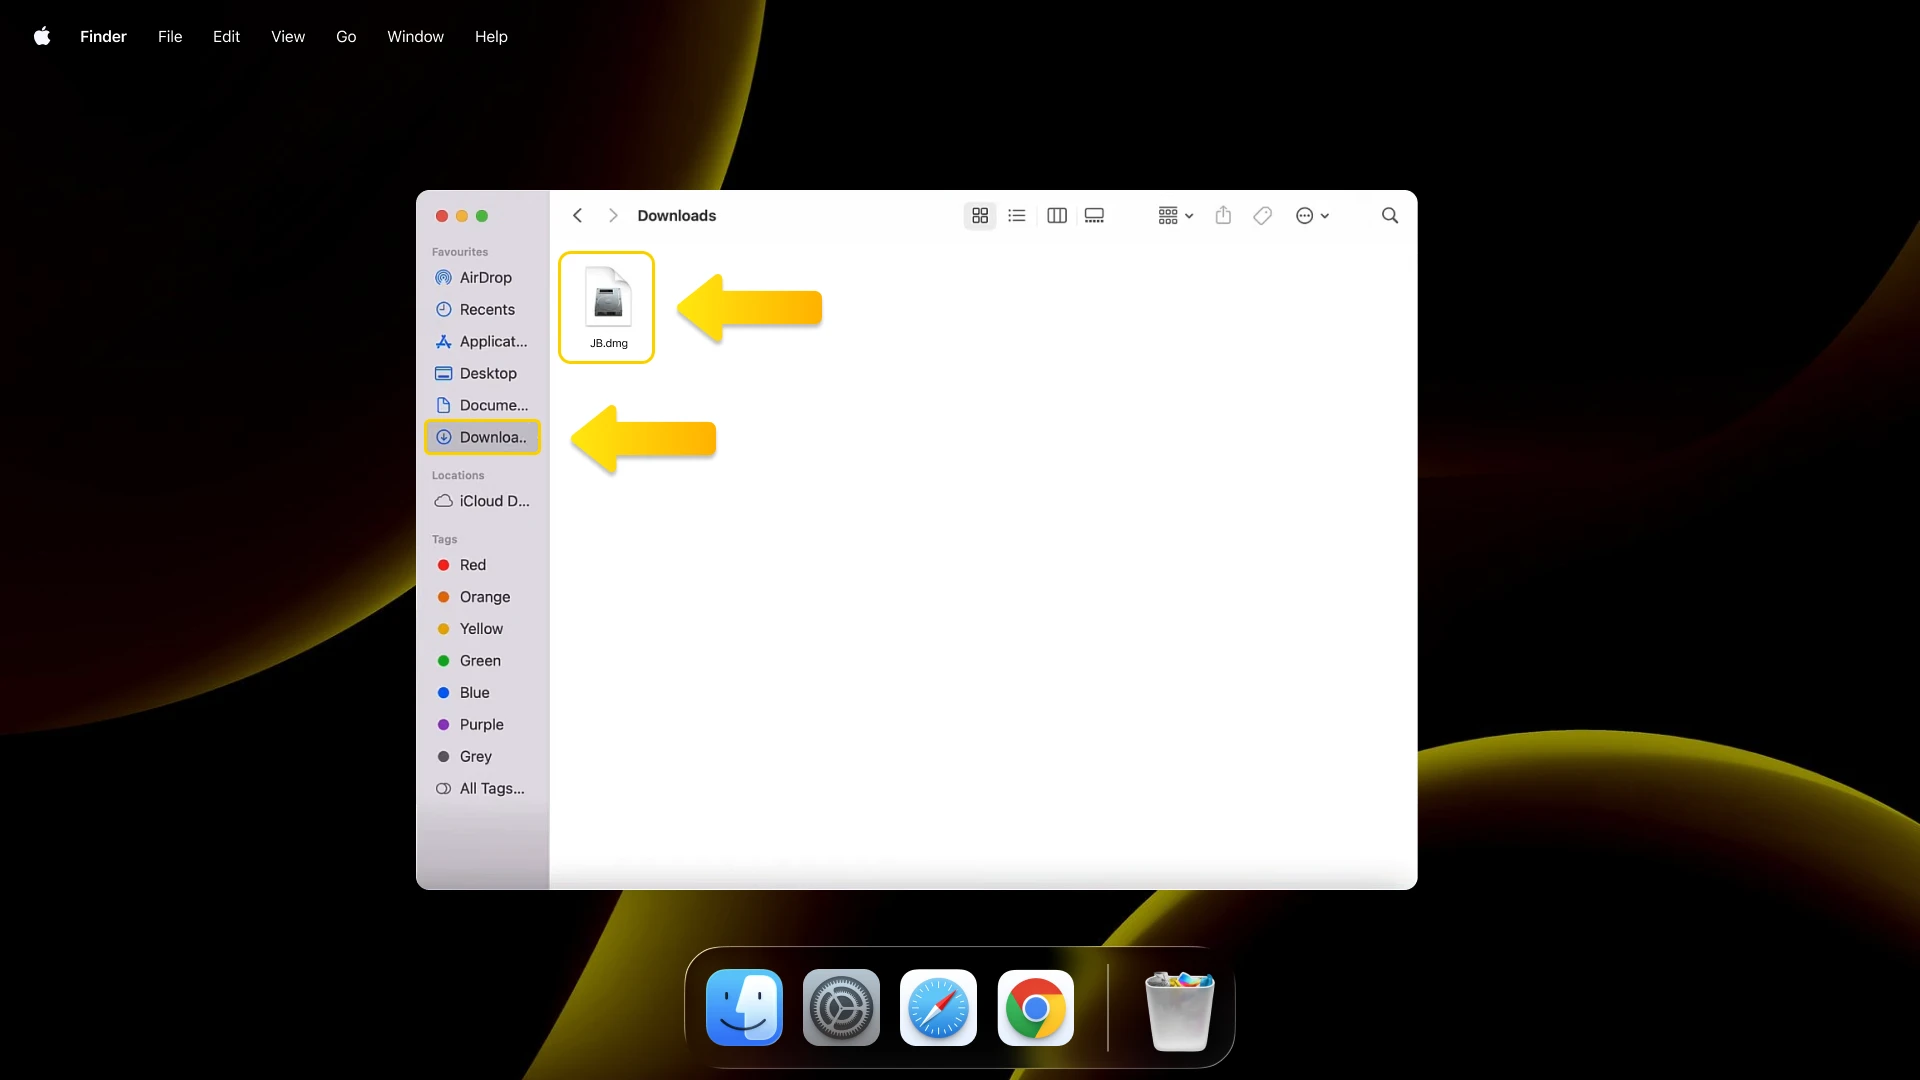Select the JB.dmg file
Viewport: 1920px width, 1080px height.
click(x=608, y=306)
